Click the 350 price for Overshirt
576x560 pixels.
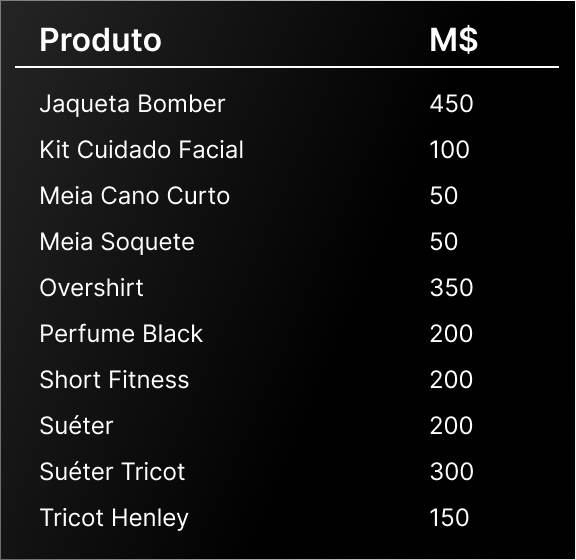tap(451, 287)
